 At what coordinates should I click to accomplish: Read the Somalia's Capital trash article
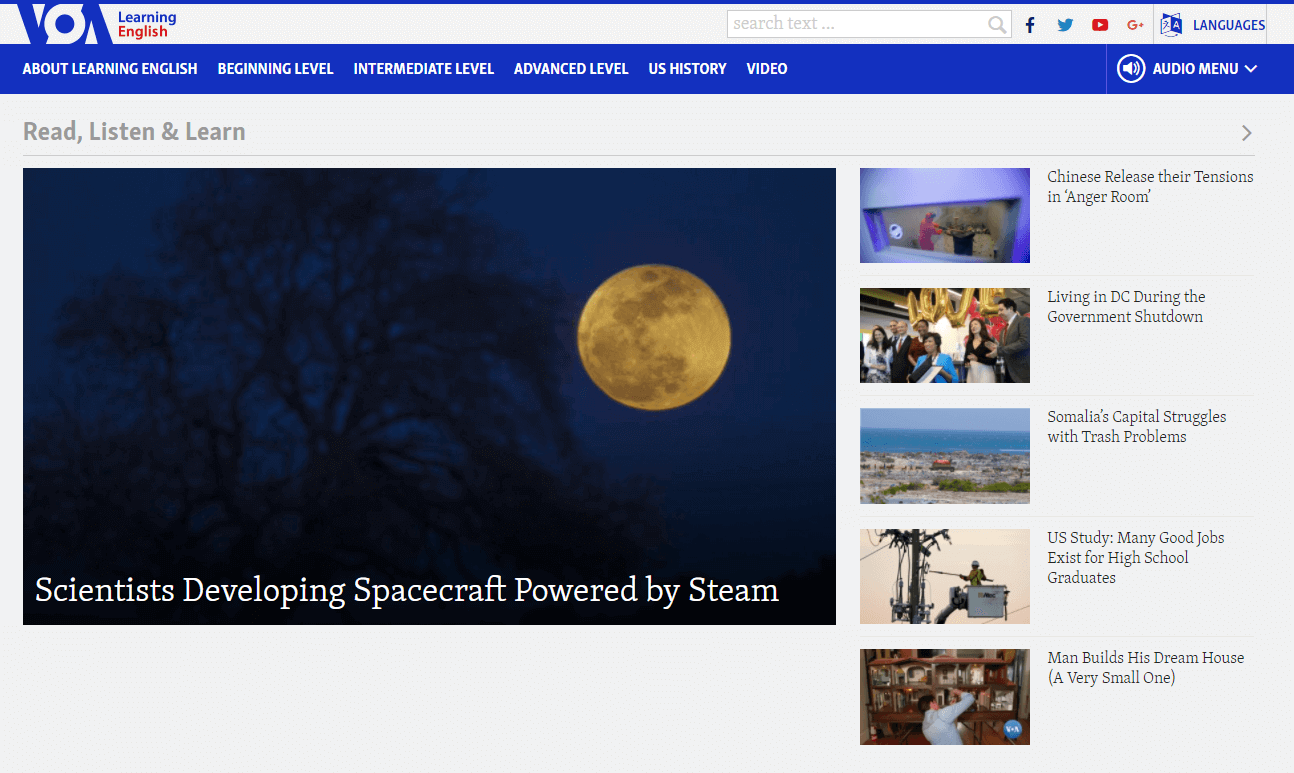pyautogui.click(x=1136, y=427)
